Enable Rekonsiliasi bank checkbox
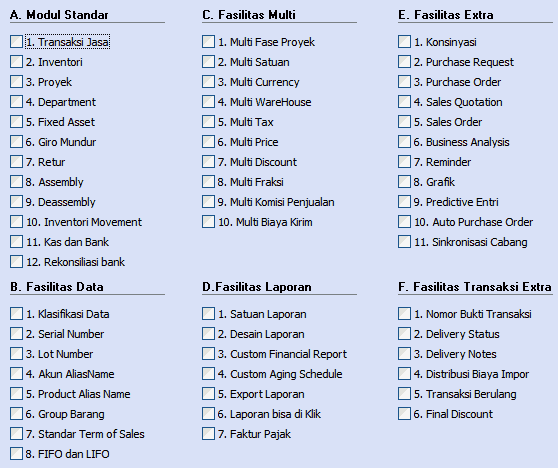 tap(16, 262)
